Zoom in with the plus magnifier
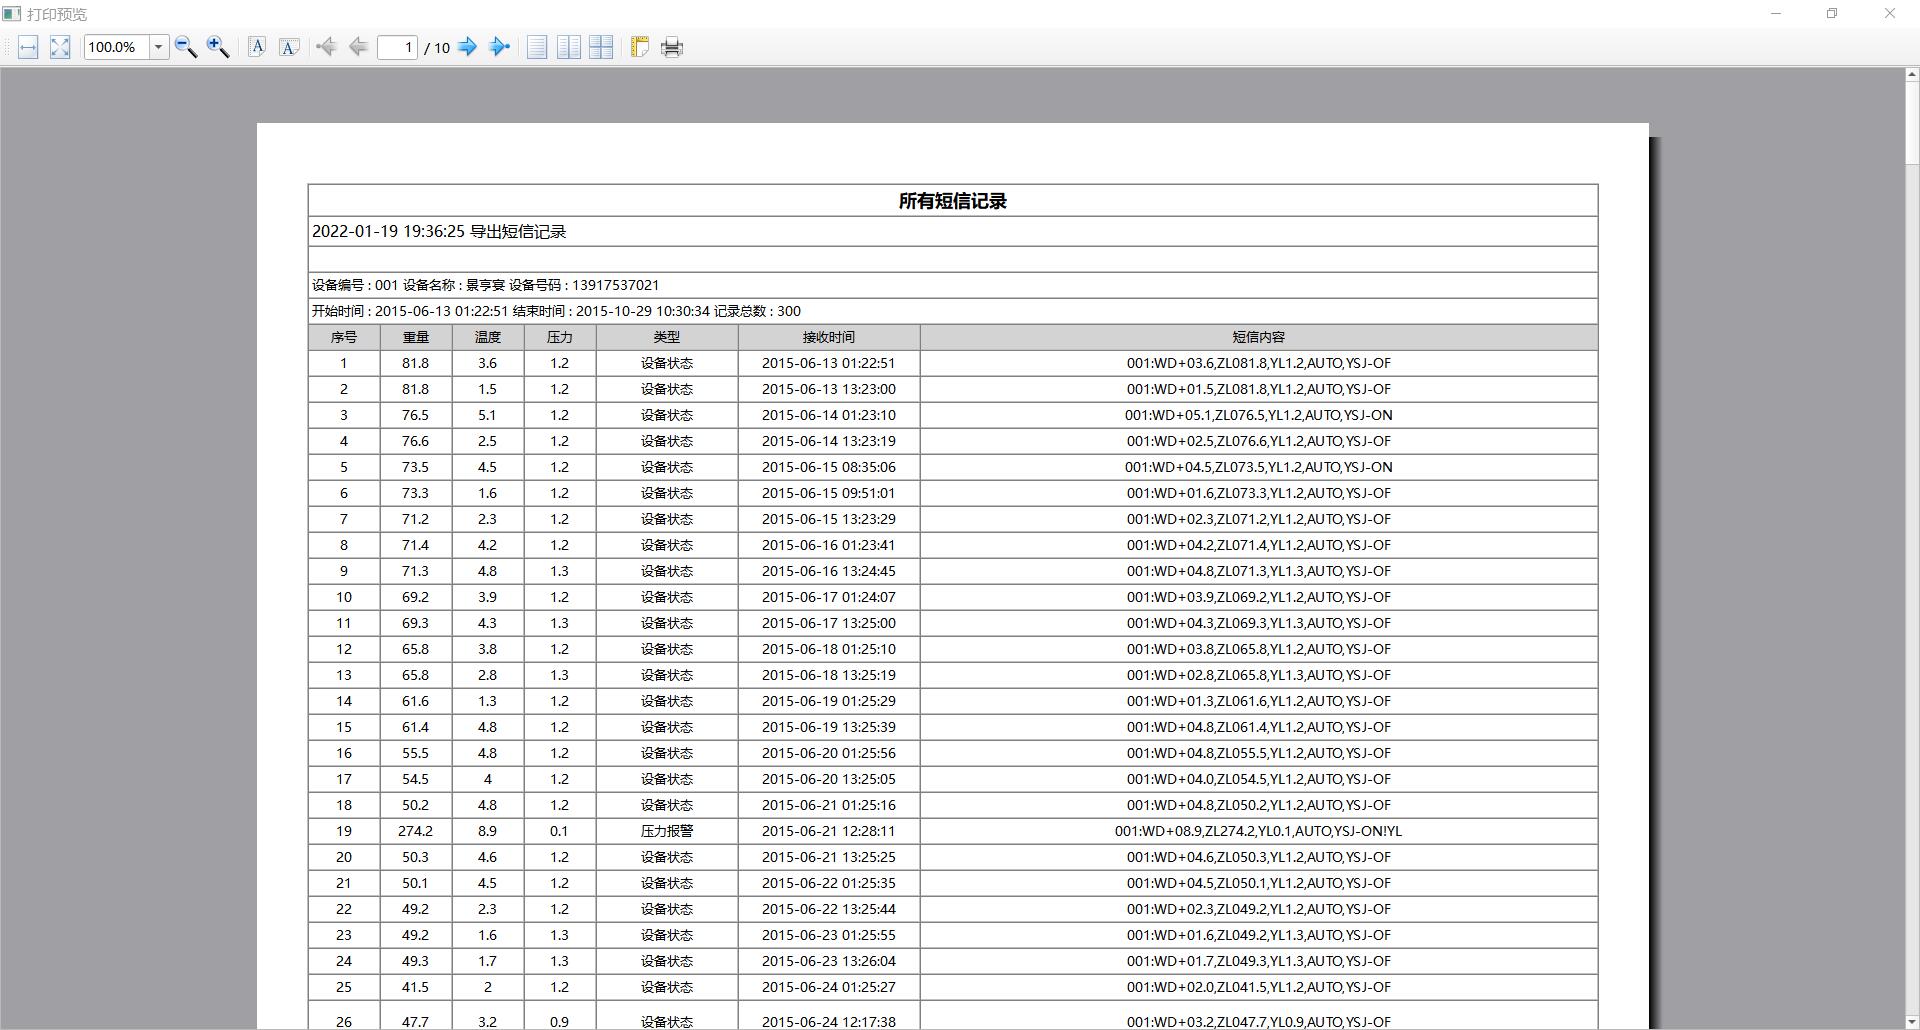Viewport: 1920px width, 1030px height. tap(218, 47)
